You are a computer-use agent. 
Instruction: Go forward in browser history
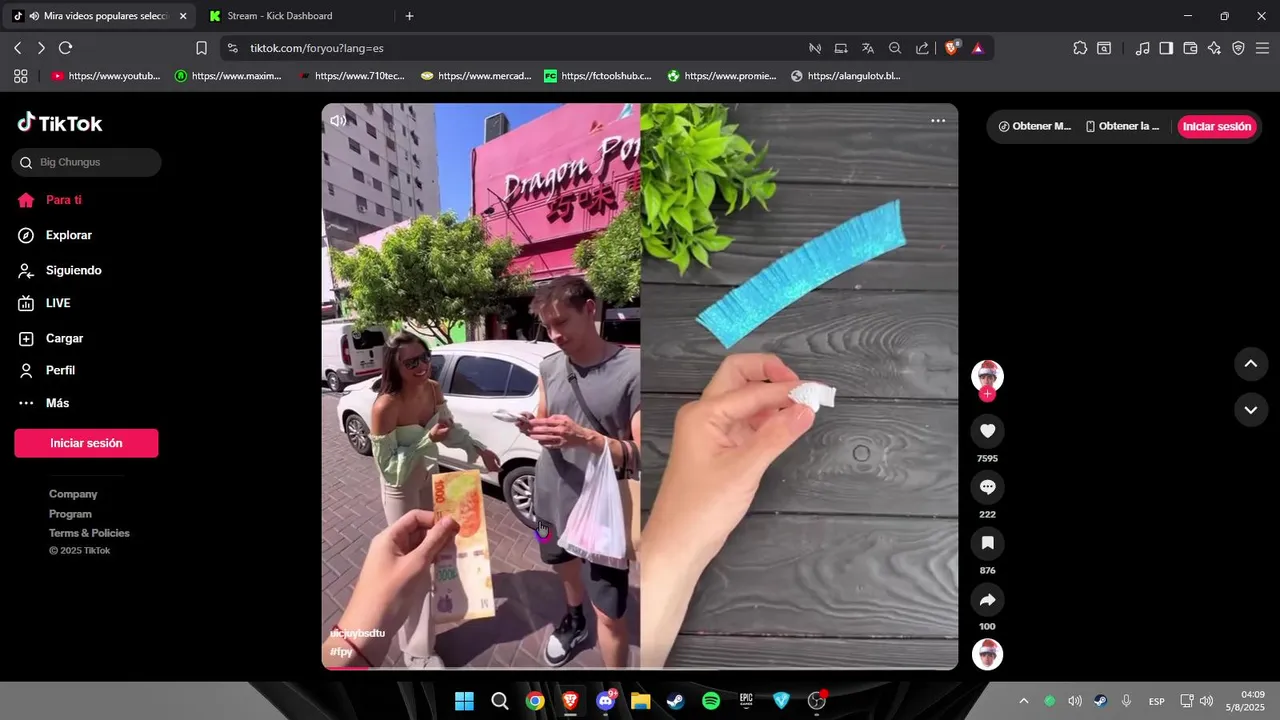click(41, 48)
